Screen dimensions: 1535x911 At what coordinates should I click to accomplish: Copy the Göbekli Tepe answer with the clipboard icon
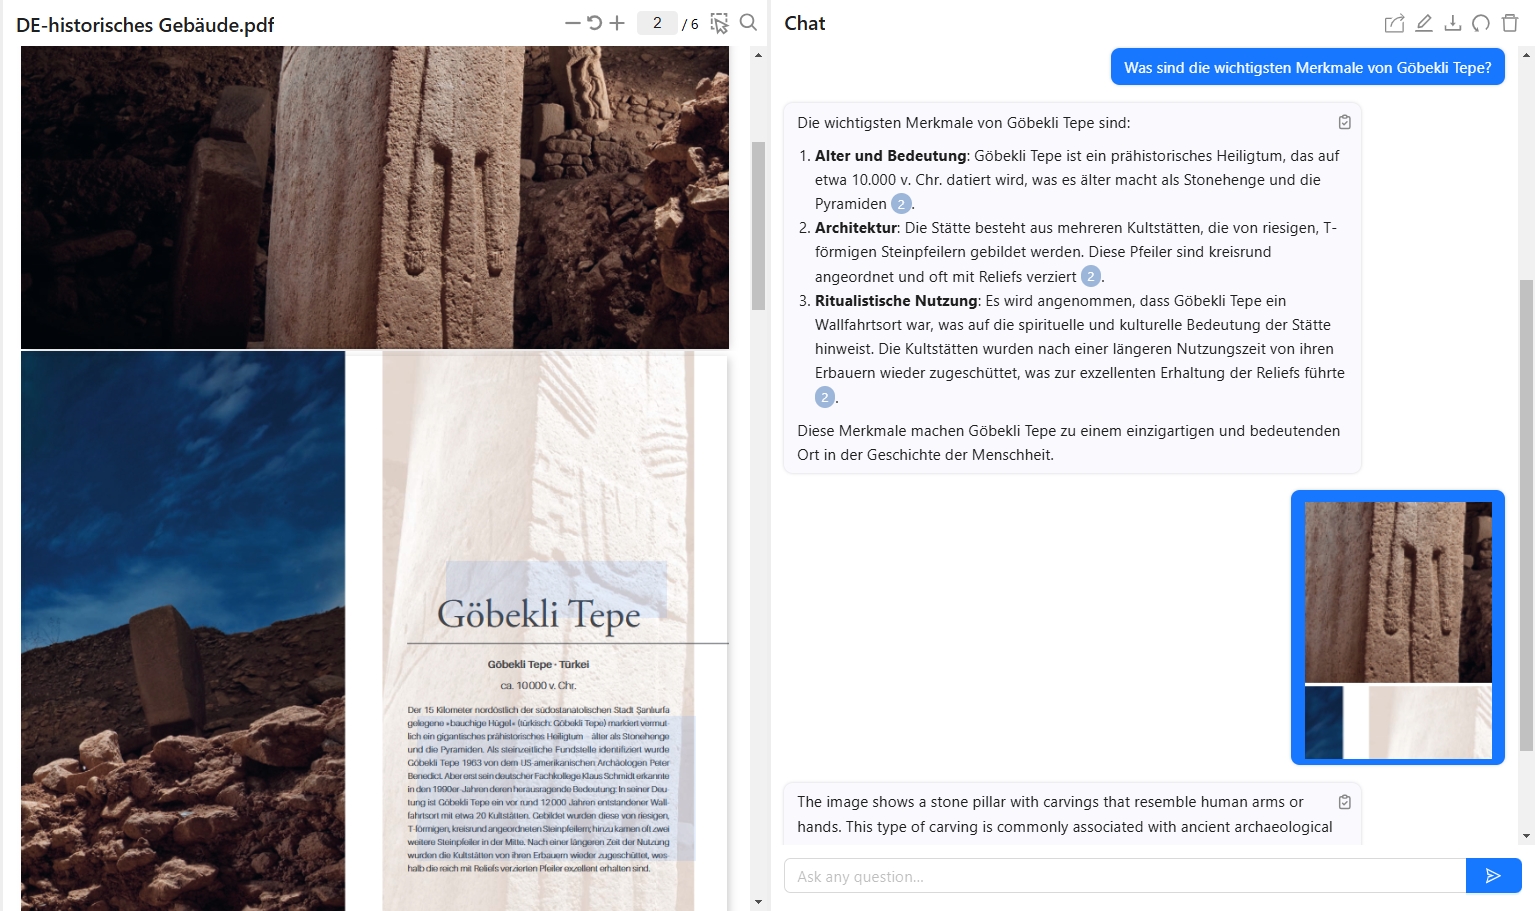pyautogui.click(x=1345, y=120)
